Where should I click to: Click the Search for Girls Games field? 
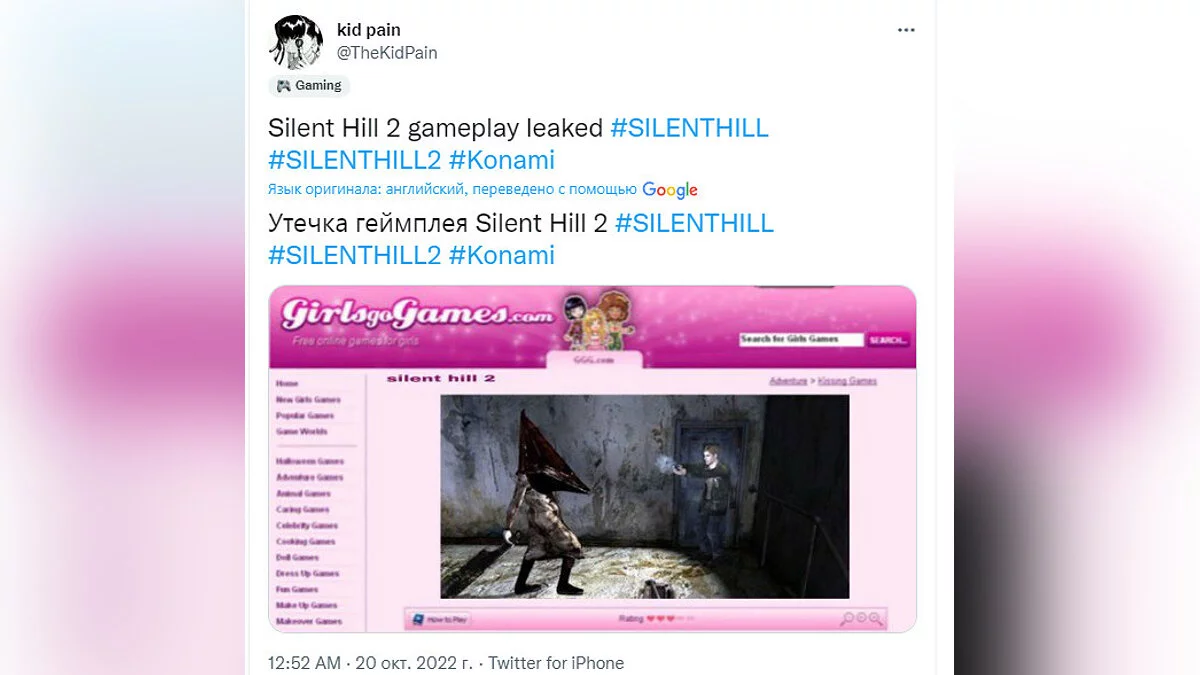(x=800, y=339)
